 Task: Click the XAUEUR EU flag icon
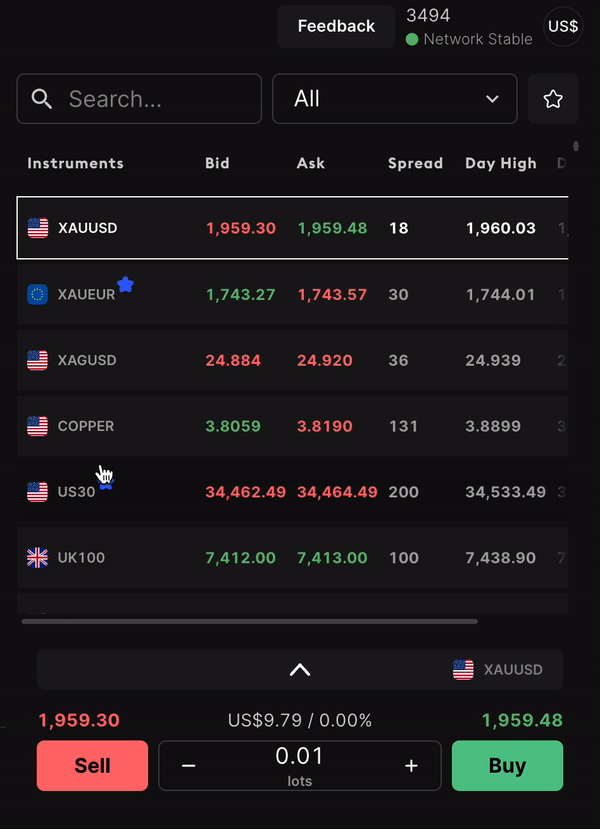click(38, 294)
